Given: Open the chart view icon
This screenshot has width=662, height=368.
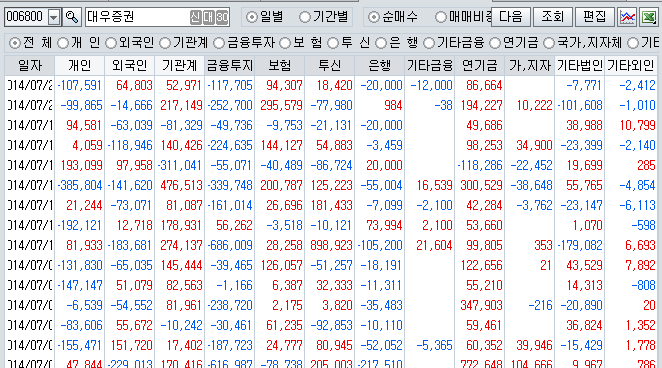Looking at the screenshot, I should pyautogui.click(x=627, y=17).
